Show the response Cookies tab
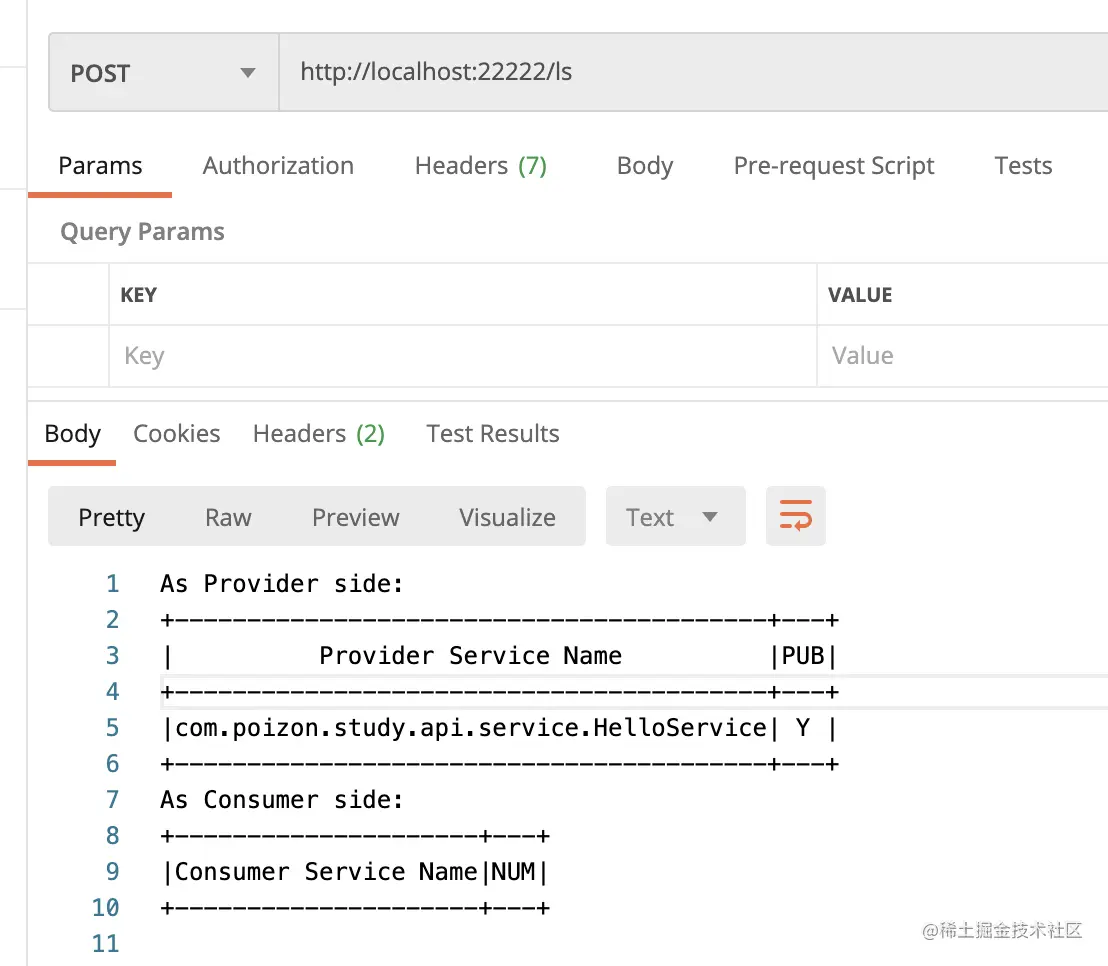 click(x=177, y=434)
